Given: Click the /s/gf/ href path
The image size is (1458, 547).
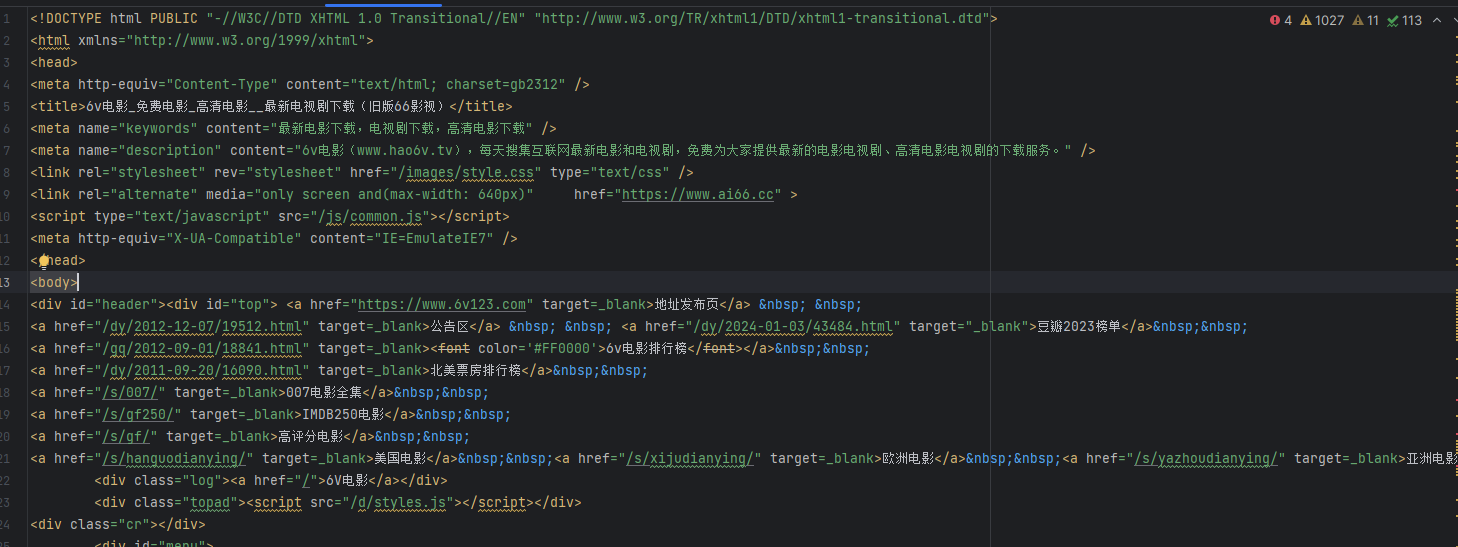Looking at the screenshot, I should tap(126, 436).
